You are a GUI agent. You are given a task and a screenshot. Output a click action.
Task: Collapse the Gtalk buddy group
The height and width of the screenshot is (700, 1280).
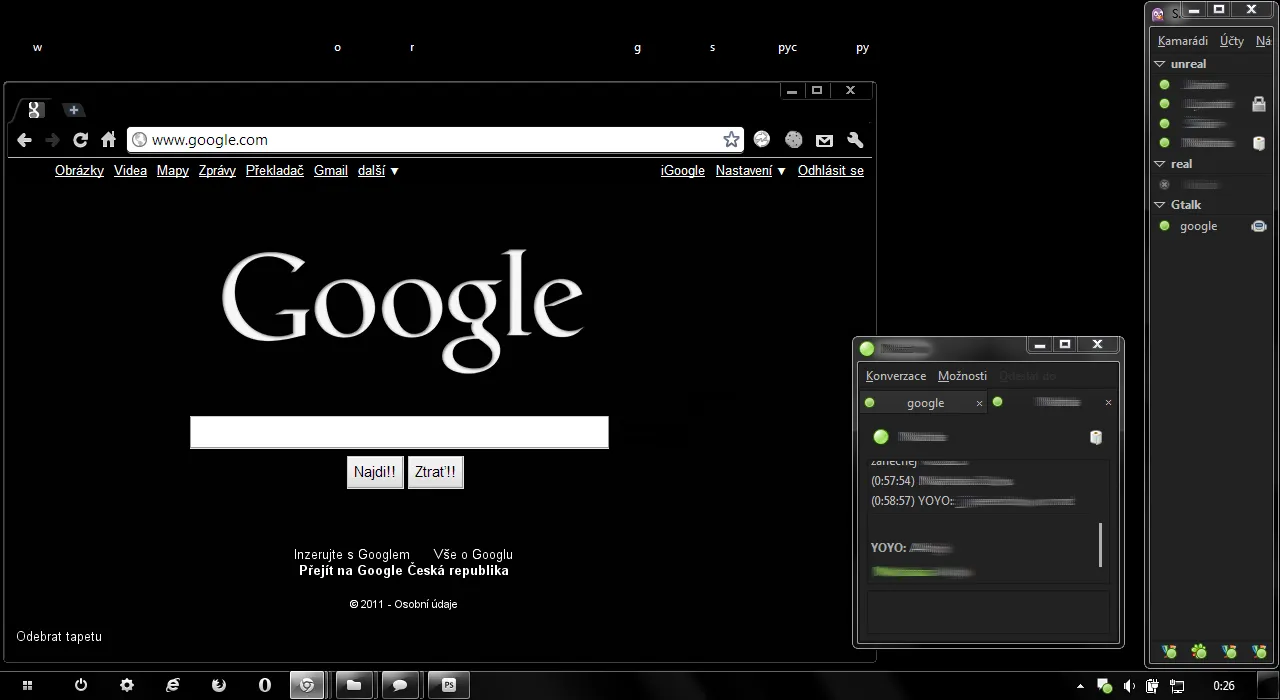point(1160,205)
